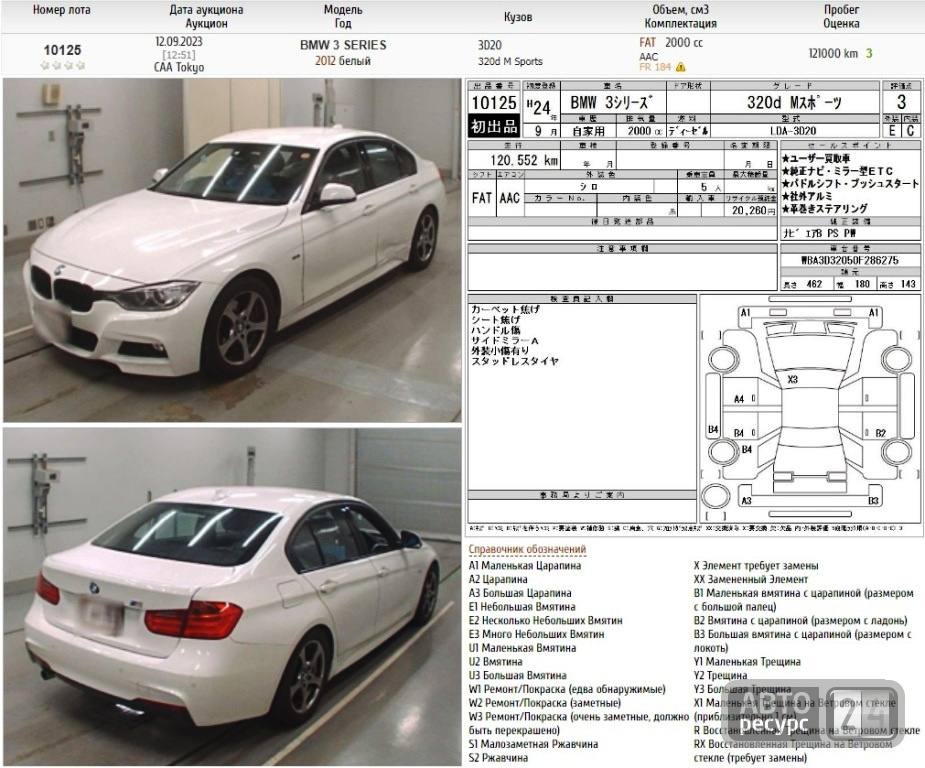The height and width of the screenshot is (768, 925).
Task: Click the FAT transmission label in the top row
Action: 647,42
